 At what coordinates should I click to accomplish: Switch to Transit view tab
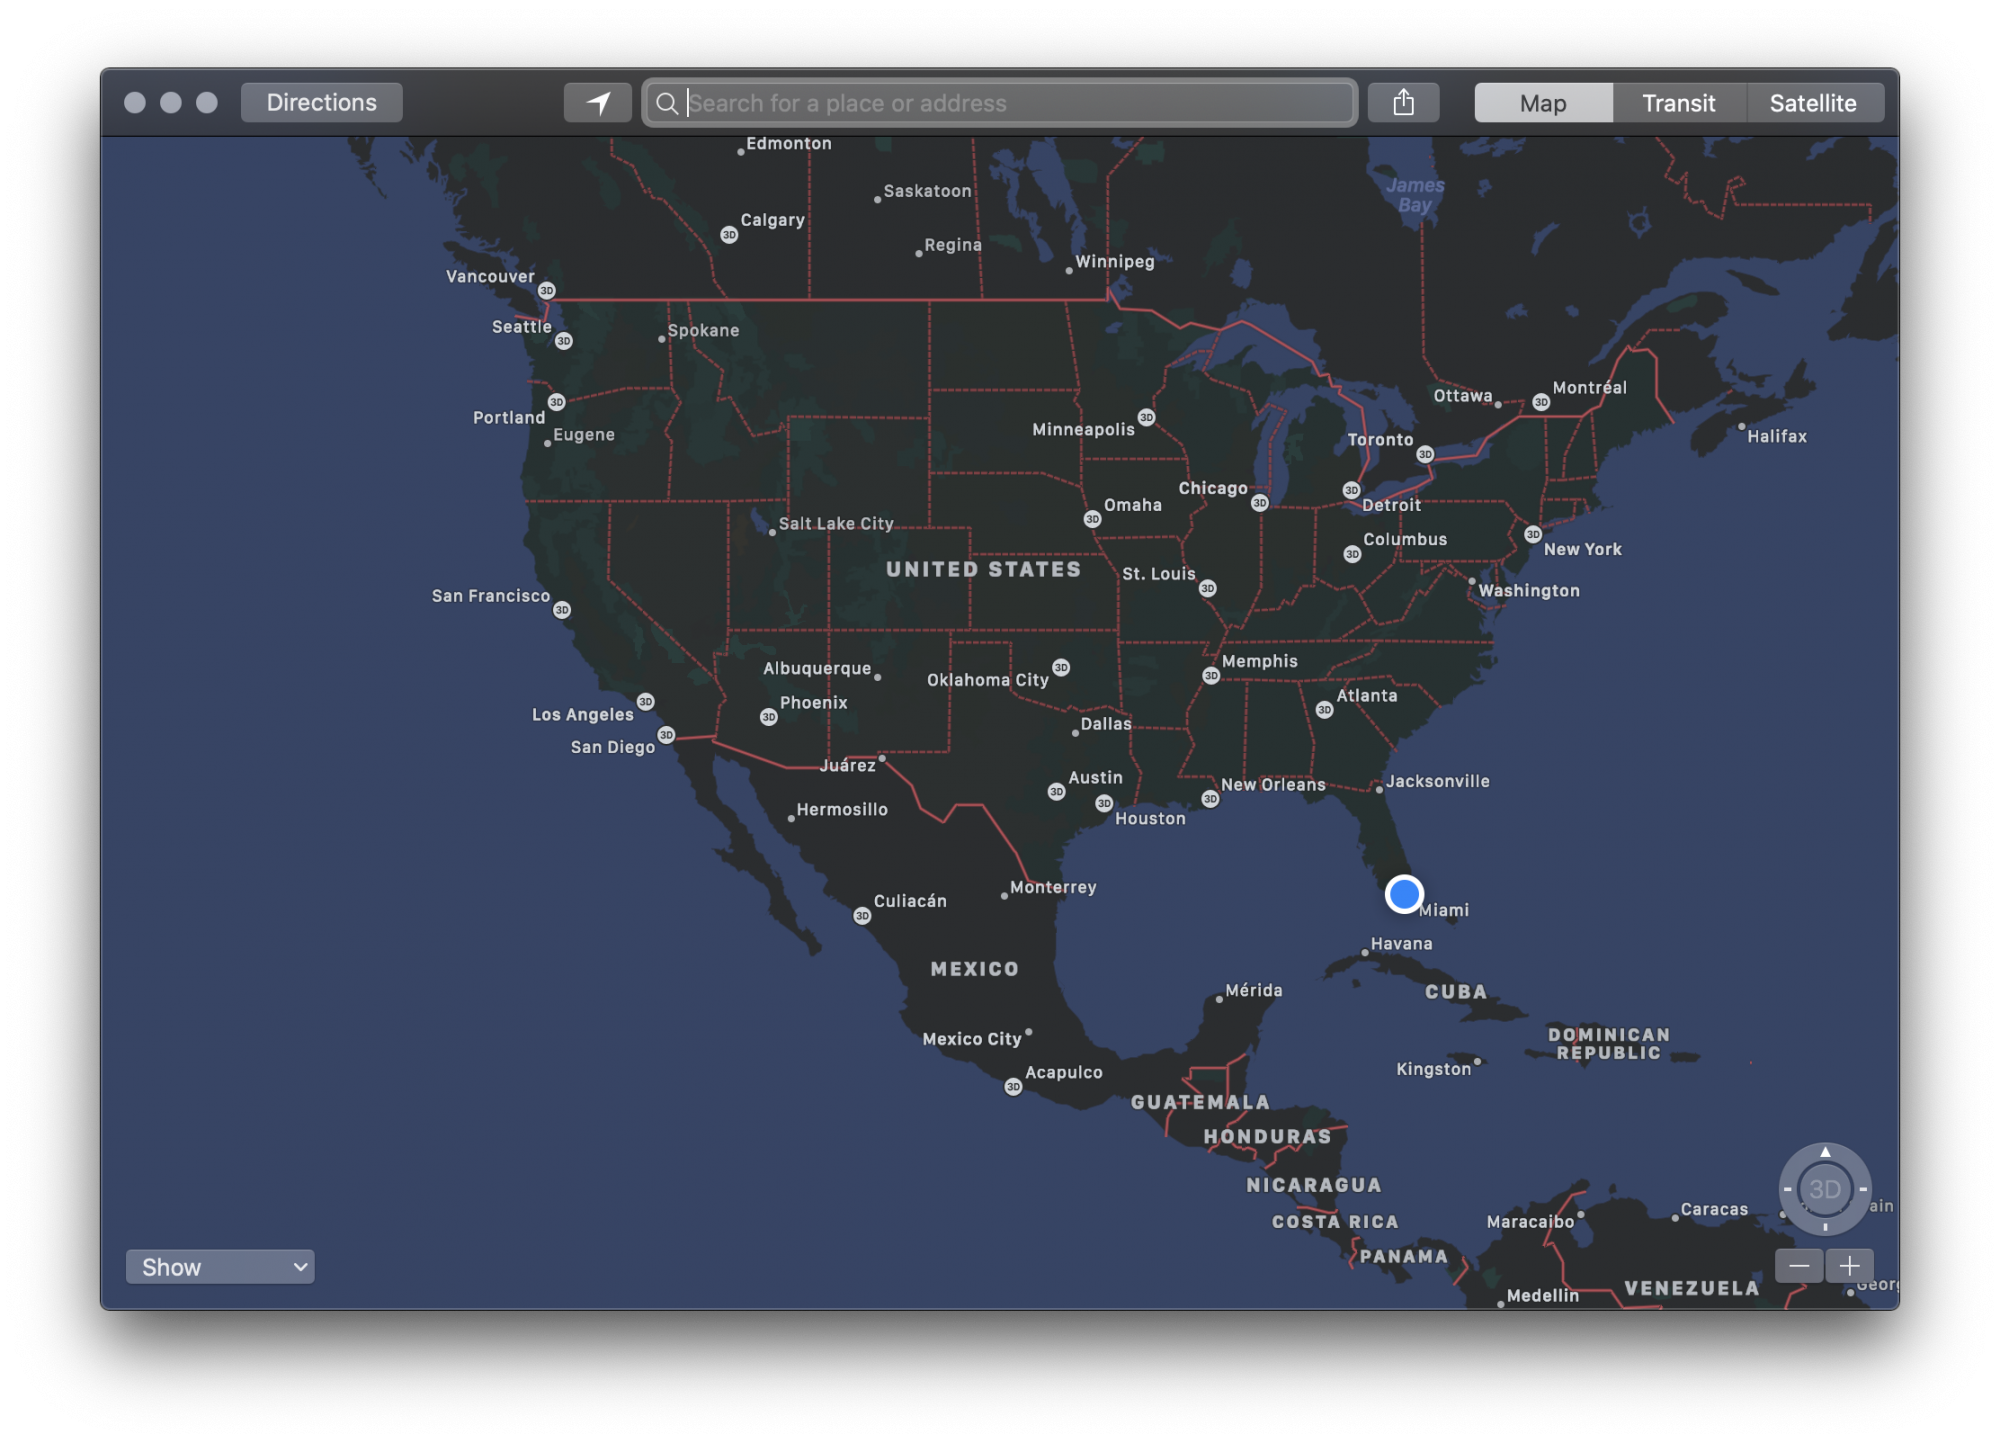tap(1679, 103)
